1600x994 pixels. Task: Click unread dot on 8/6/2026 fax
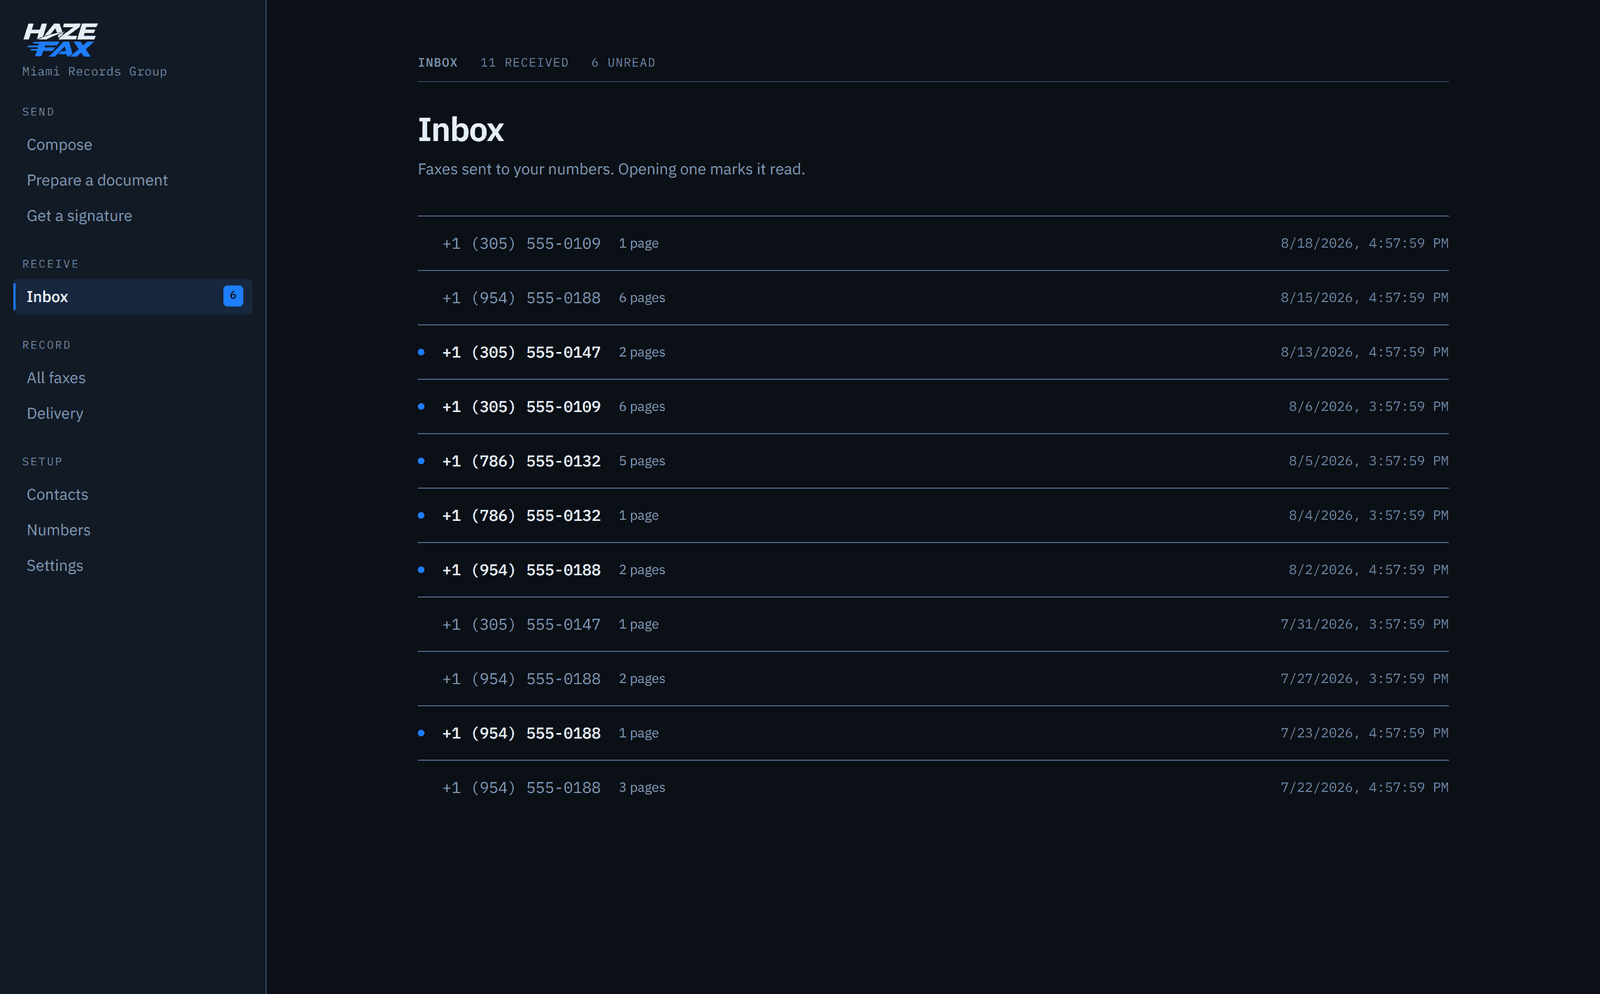[x=421, y=407]
